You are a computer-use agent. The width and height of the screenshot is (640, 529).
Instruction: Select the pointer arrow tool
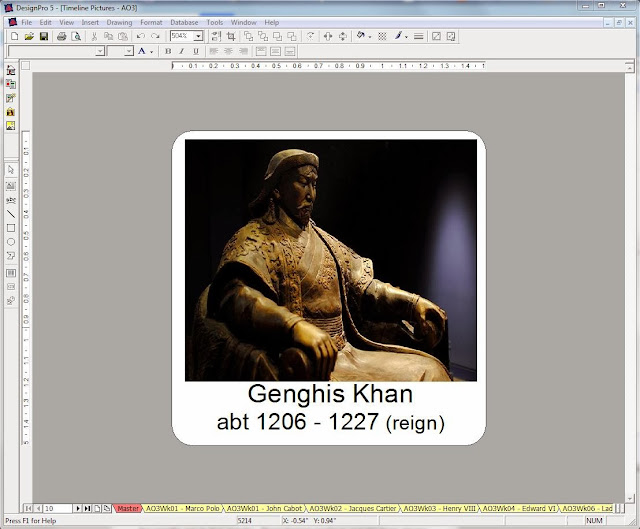click(x=11, y=169)
